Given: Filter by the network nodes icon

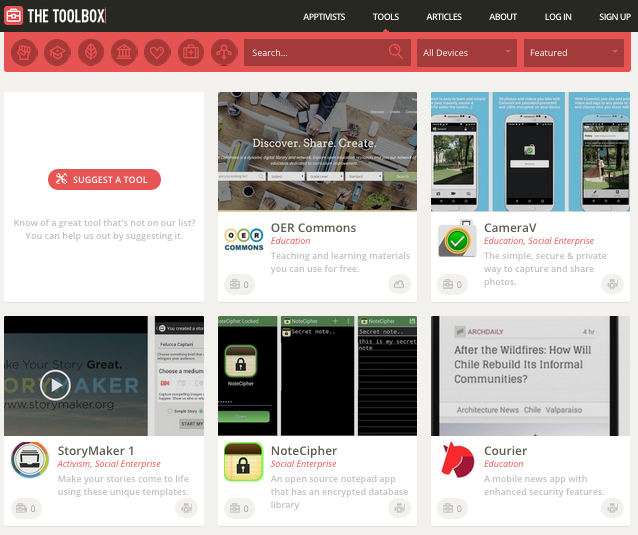Looking at the screenshot, I should click(224, 52).
